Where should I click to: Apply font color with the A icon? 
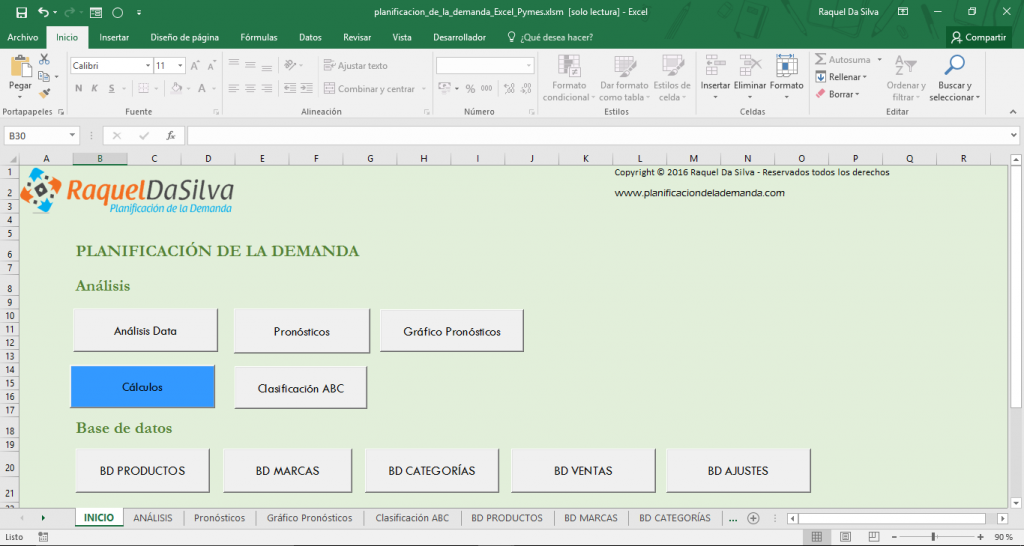[202, 88]
